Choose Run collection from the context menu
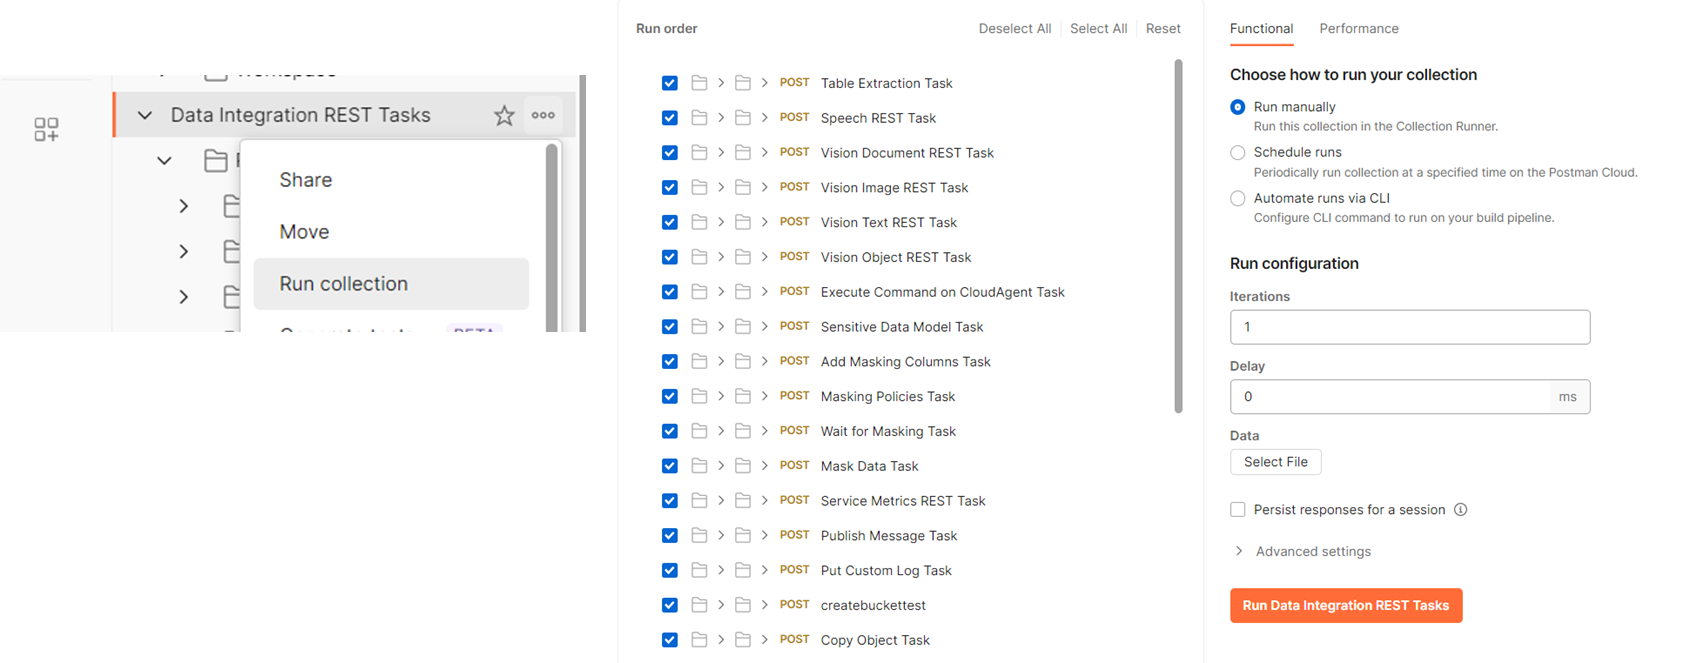 (x=391, y=284)
